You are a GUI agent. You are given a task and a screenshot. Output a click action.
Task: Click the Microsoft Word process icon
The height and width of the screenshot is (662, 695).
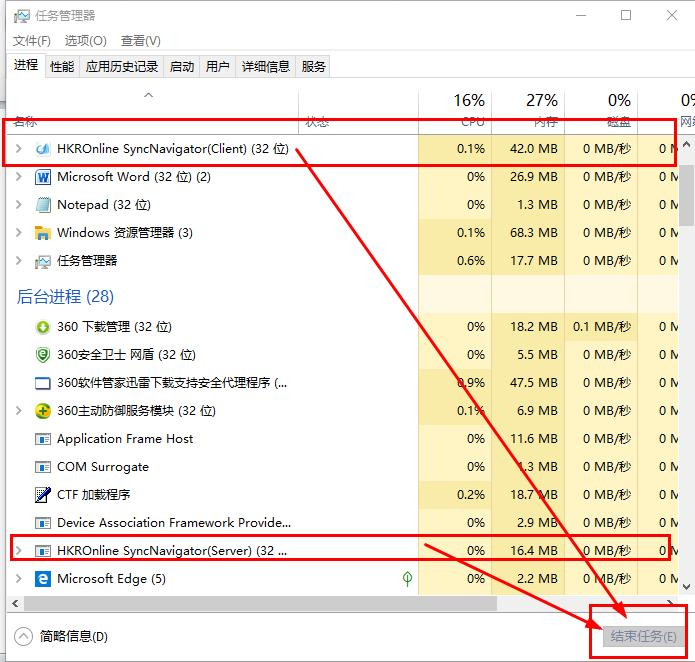(43, 177)
